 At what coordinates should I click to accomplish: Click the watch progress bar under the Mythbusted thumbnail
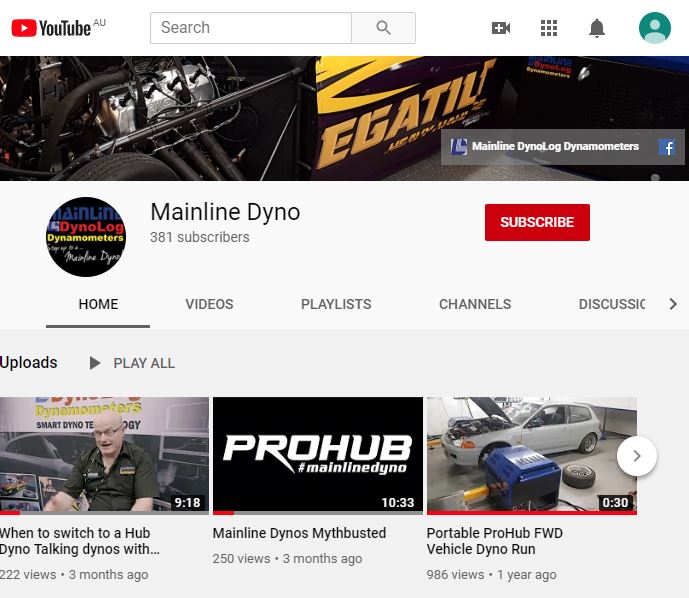(318, 512)
